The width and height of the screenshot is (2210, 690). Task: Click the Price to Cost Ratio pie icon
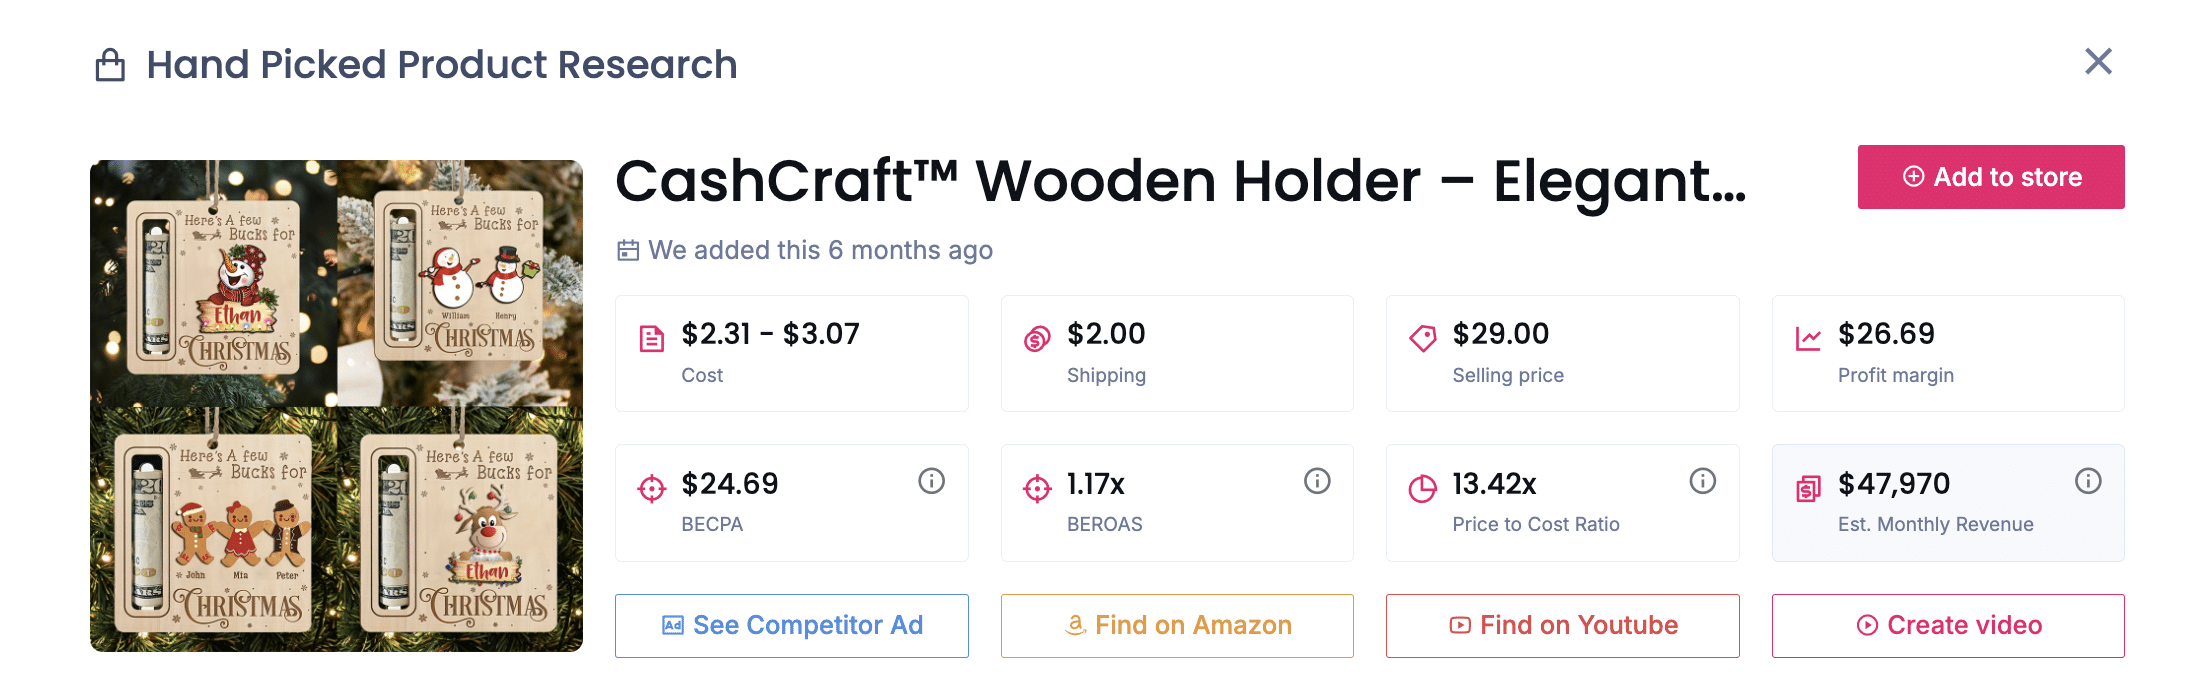(1422, 488)
